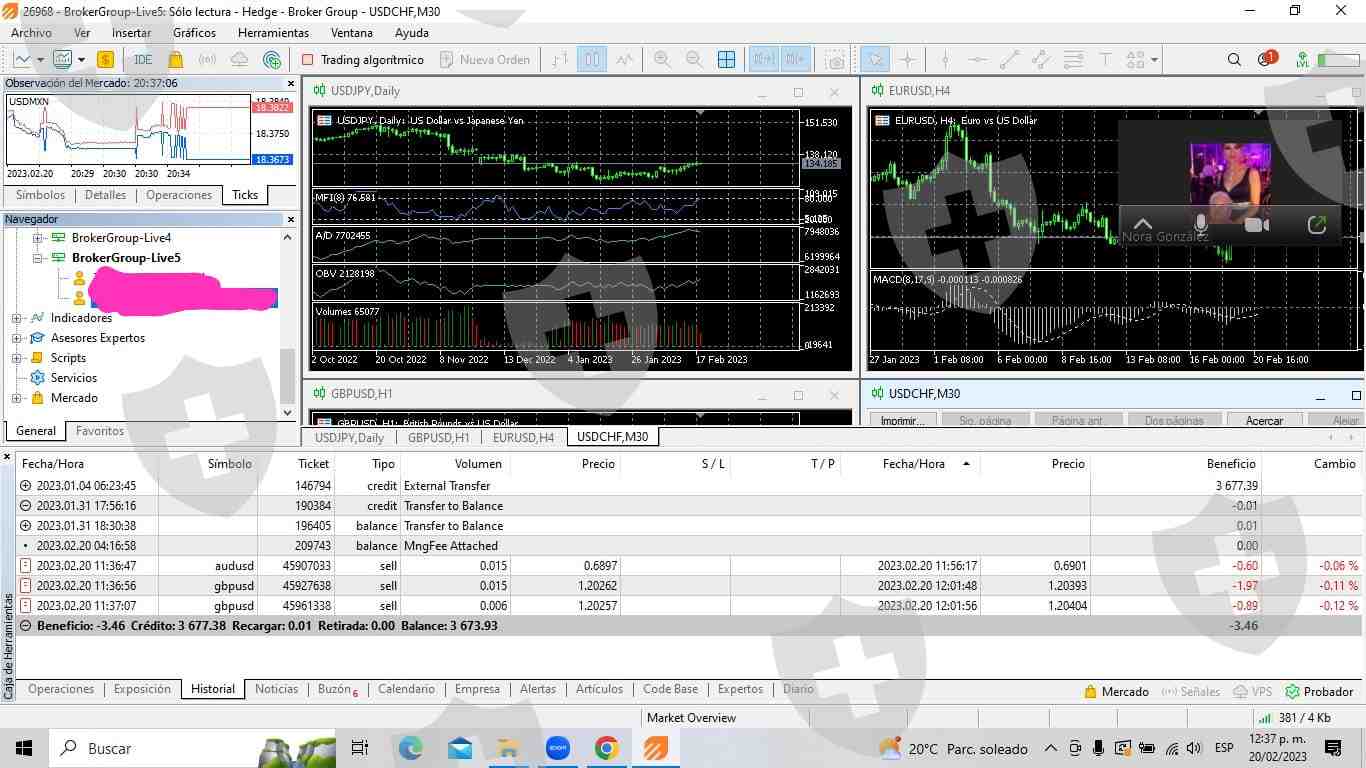
Task: Toggle the chart shift button
Action: tap(796, 60)
